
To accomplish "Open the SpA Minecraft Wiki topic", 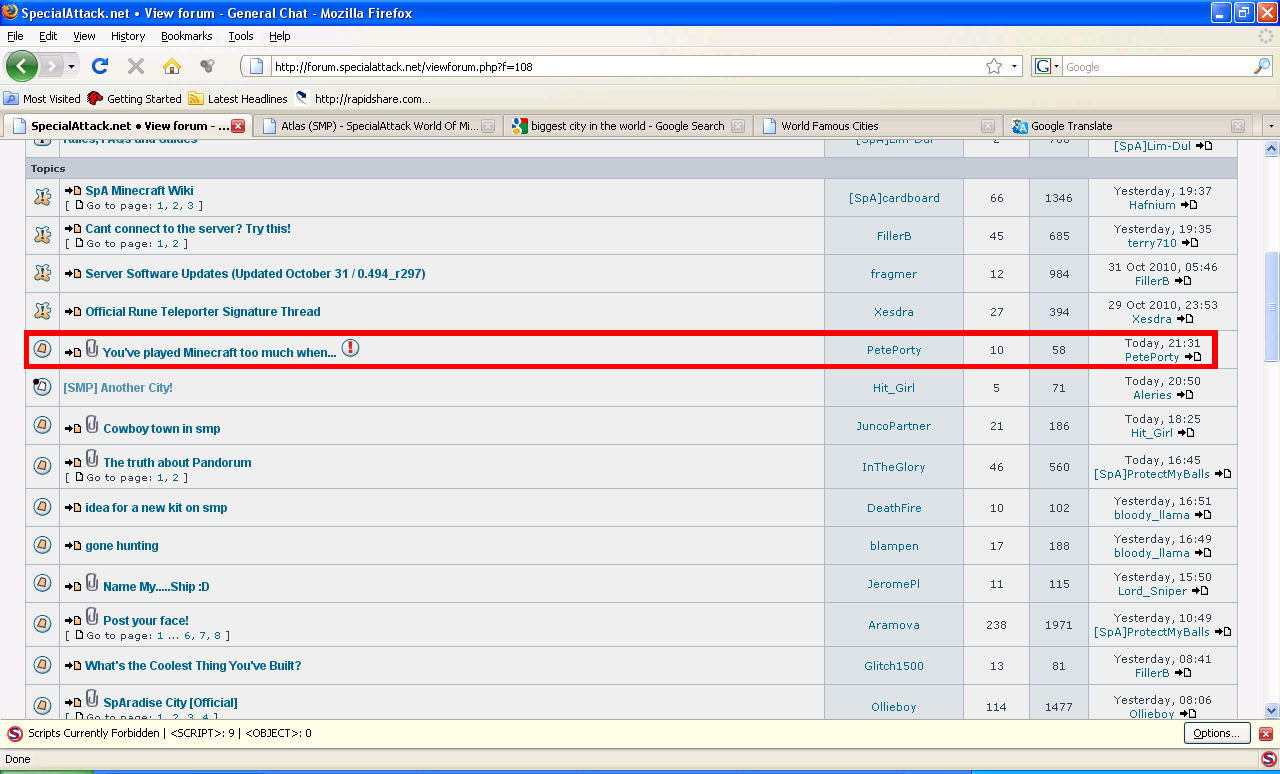I will tap(139, 191).
